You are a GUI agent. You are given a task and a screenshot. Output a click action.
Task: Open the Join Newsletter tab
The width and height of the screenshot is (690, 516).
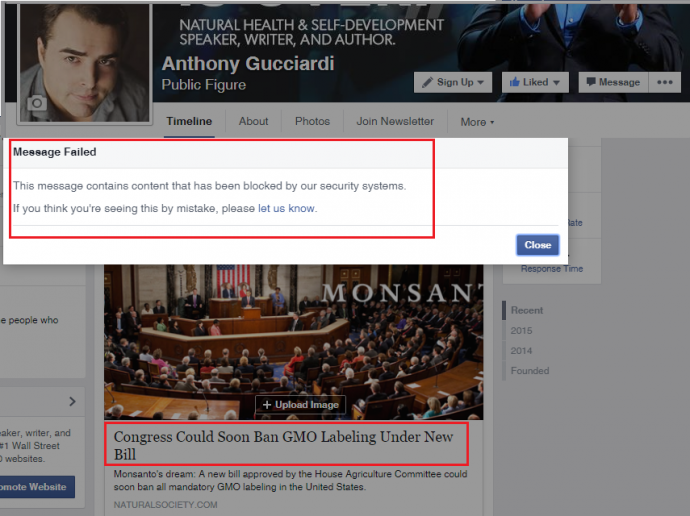[395, 121]
